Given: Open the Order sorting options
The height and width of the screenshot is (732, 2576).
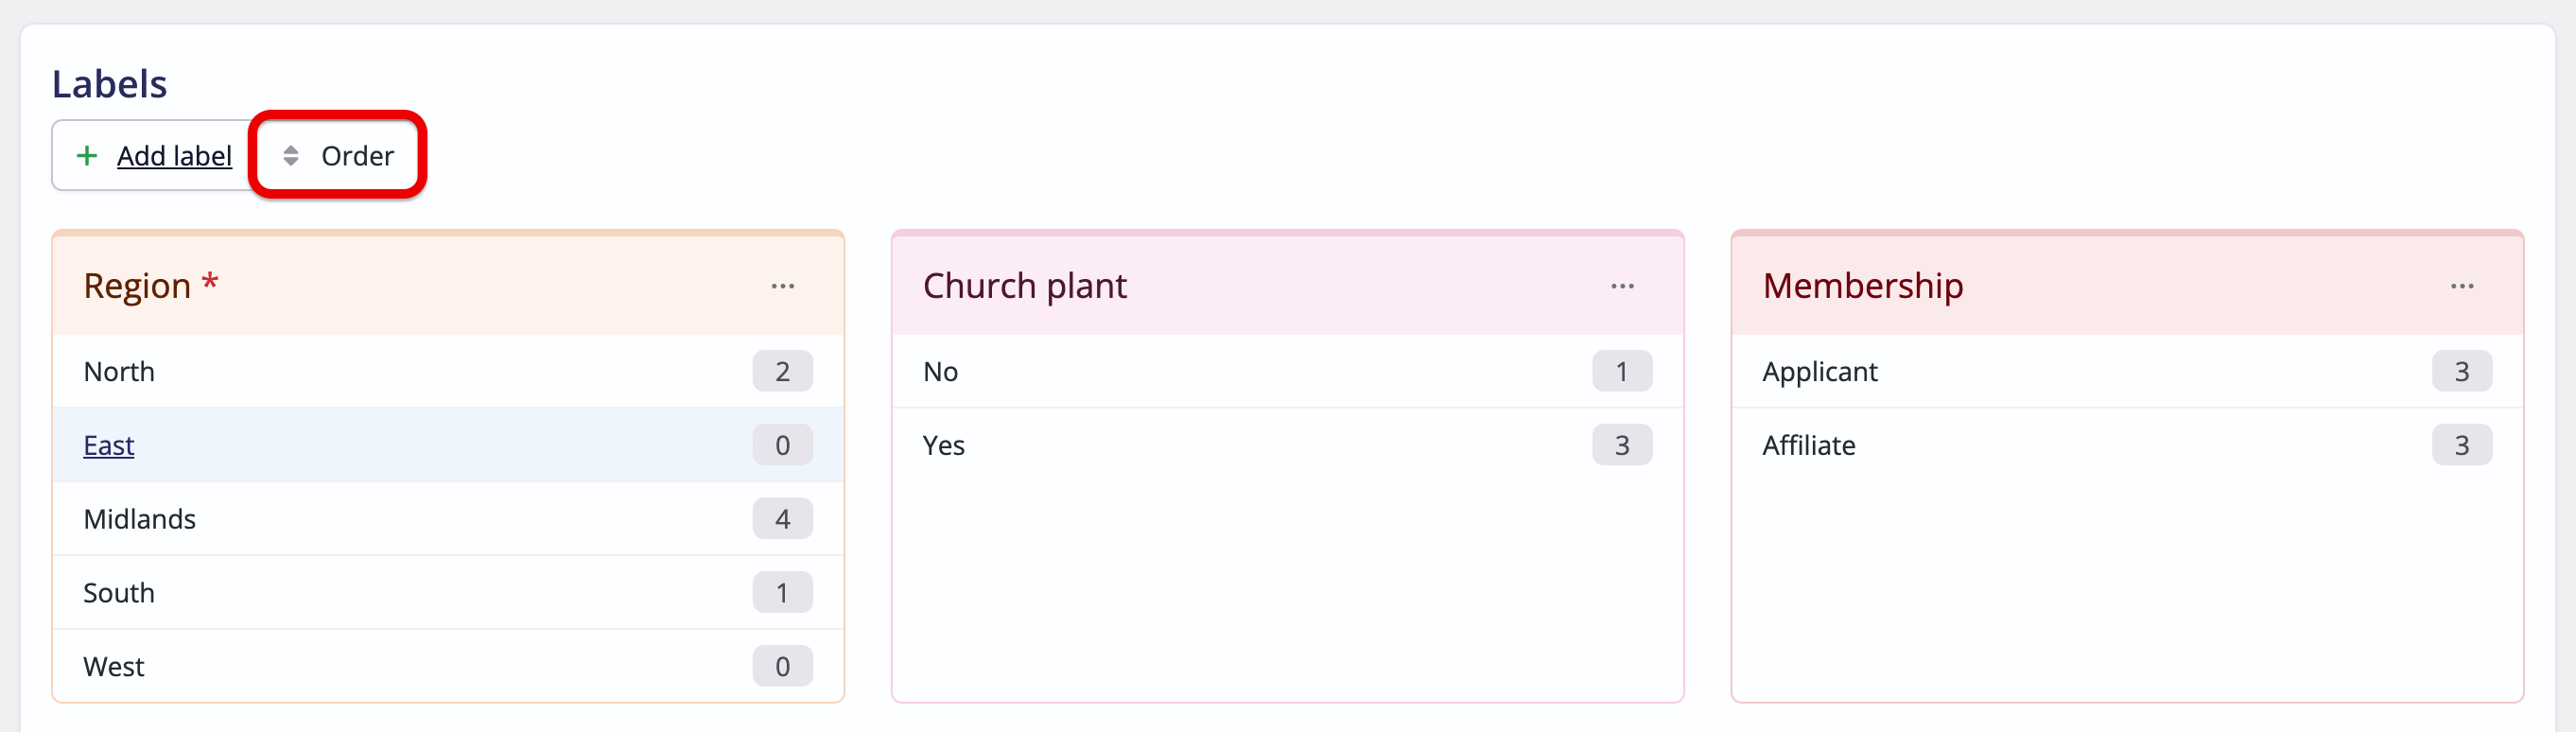Looking at the screenshot, I should click(x=356, y=156).
